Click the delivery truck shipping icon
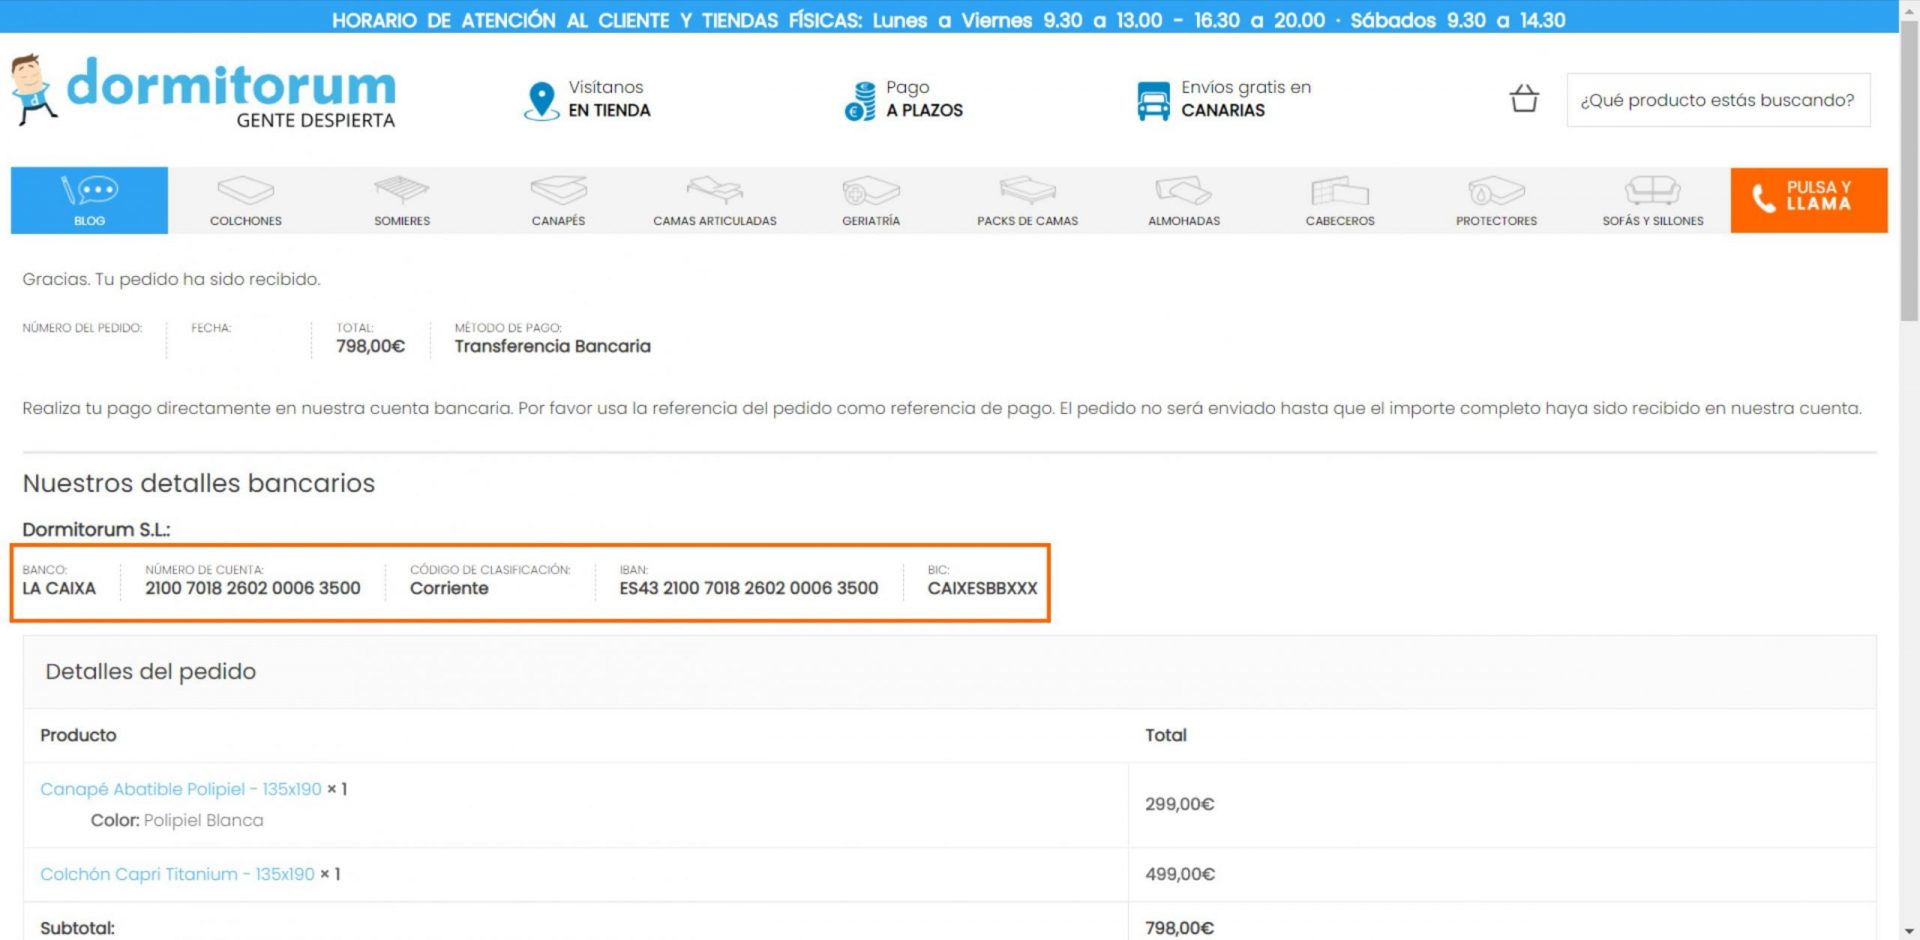Viewport: 1920px width, 940px height. (1153, 101)
